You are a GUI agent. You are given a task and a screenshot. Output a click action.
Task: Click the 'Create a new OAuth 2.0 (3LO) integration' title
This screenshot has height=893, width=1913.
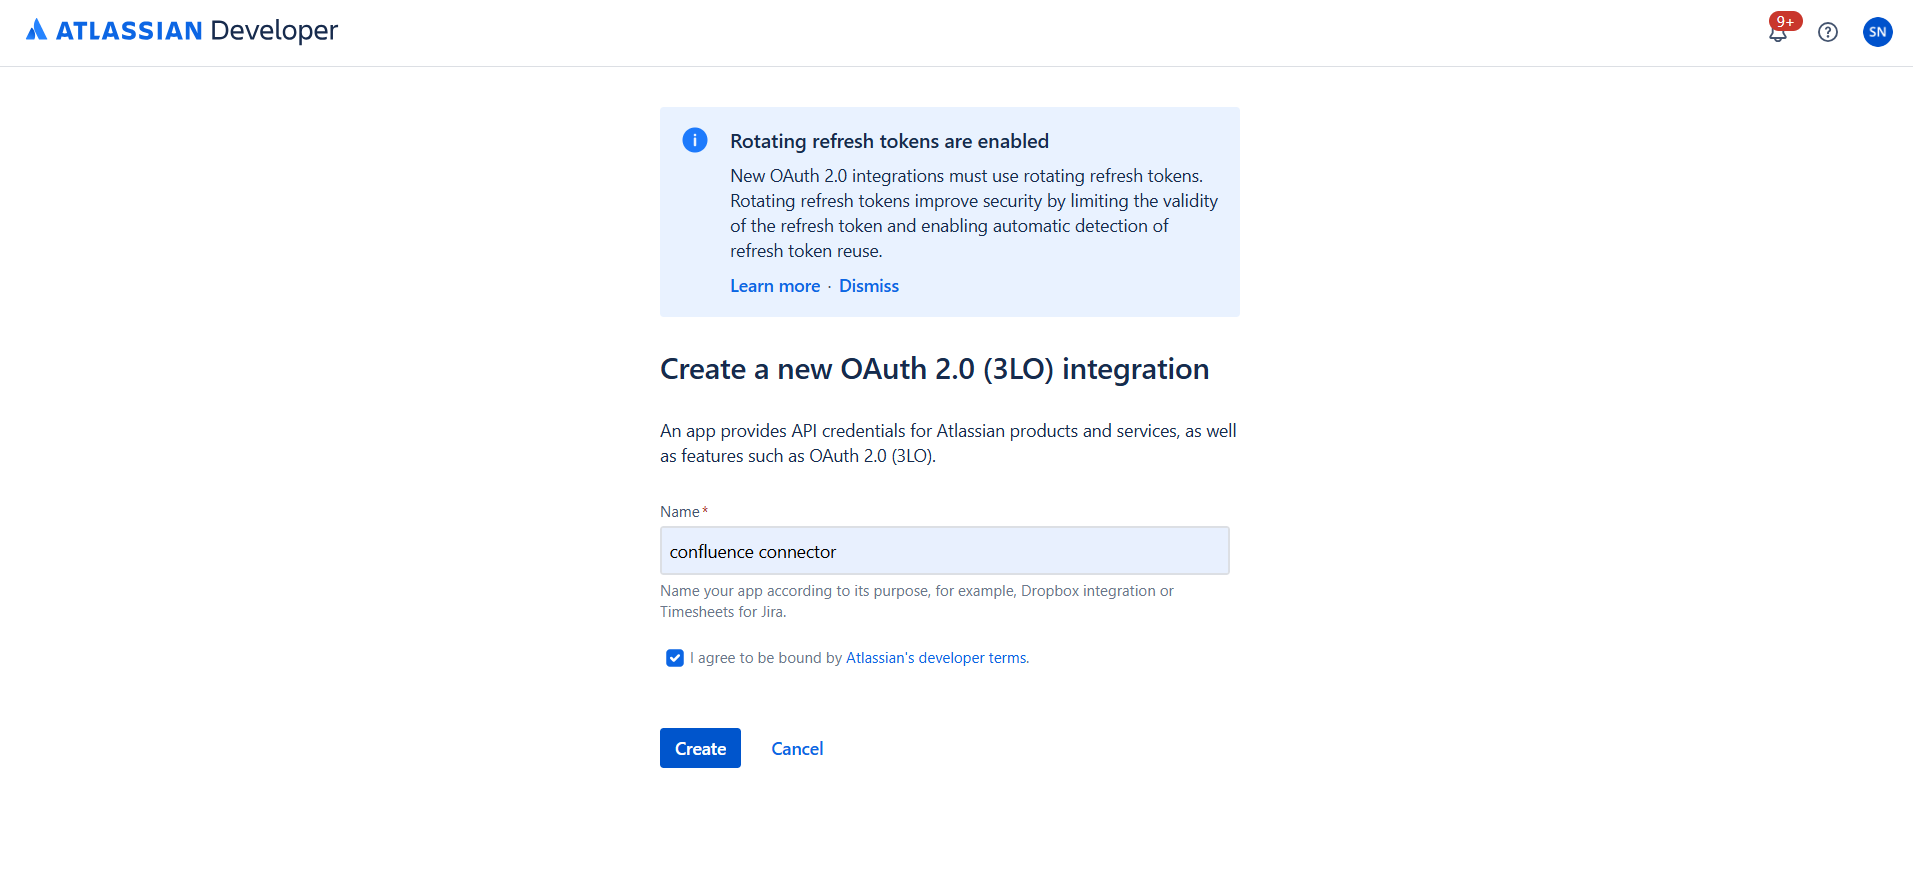pyautogui.click(x=934, y=369)
